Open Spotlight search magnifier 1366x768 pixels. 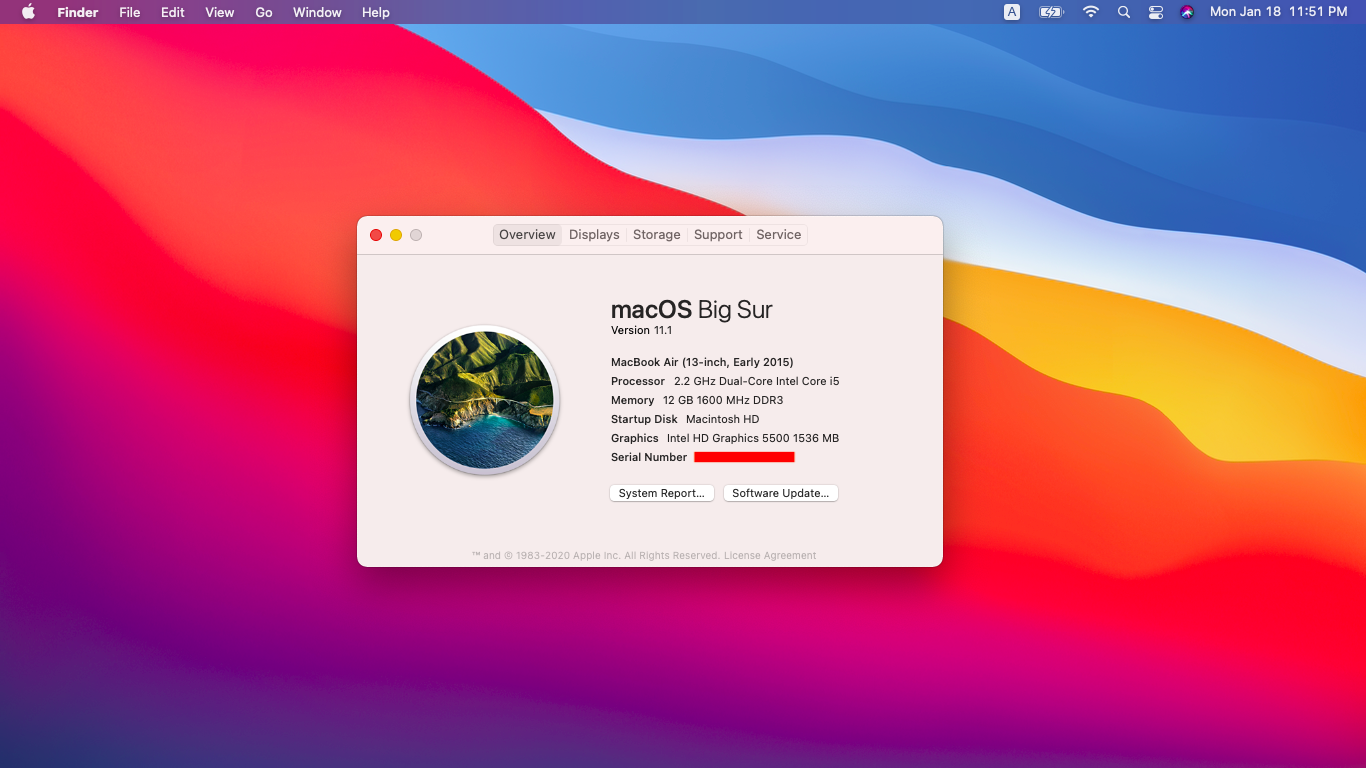(x=1124, y=12)
